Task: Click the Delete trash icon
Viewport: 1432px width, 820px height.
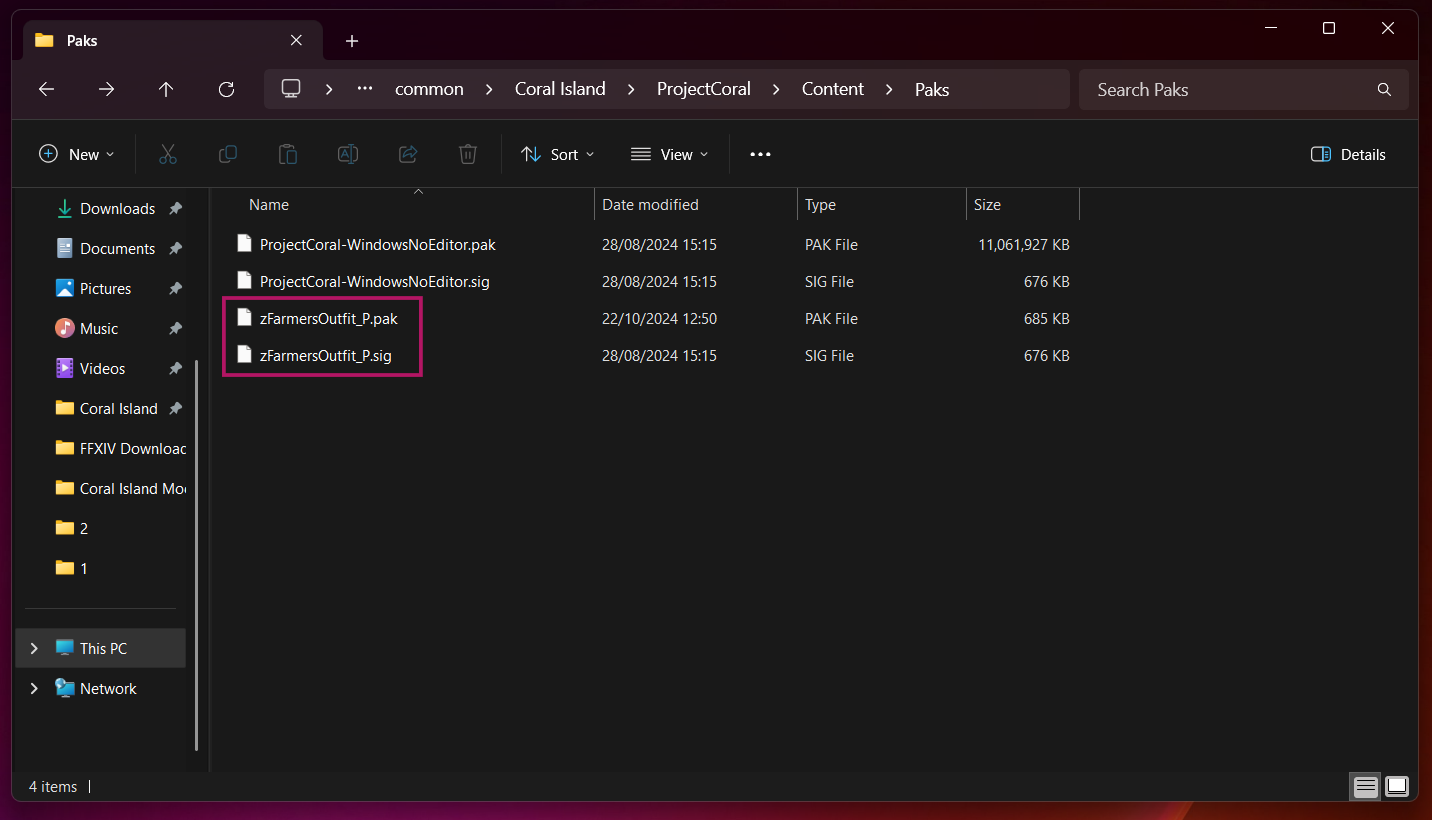Action: pyautogui.click(x=467, y=154)
